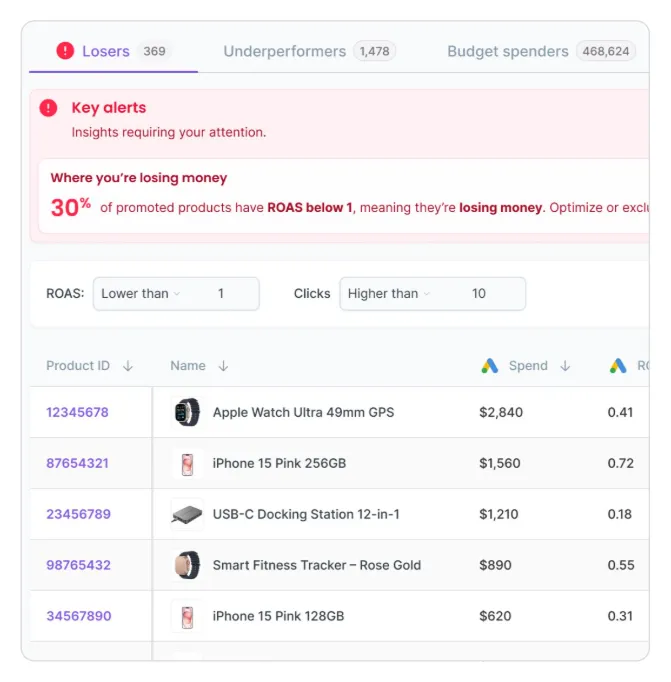Click the Google Ads icon beside Spend
The width and height of the screenshot is (671, 682).
[490, 366]
